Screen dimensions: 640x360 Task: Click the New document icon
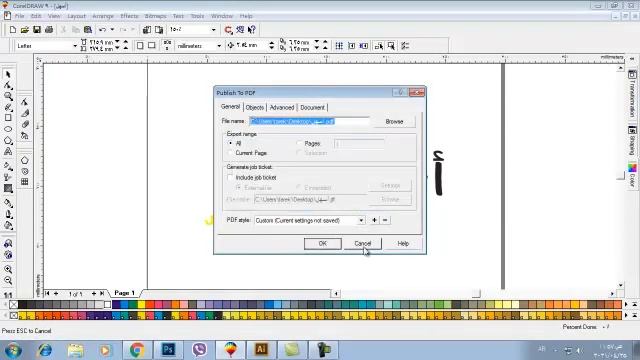pos(13,29)
